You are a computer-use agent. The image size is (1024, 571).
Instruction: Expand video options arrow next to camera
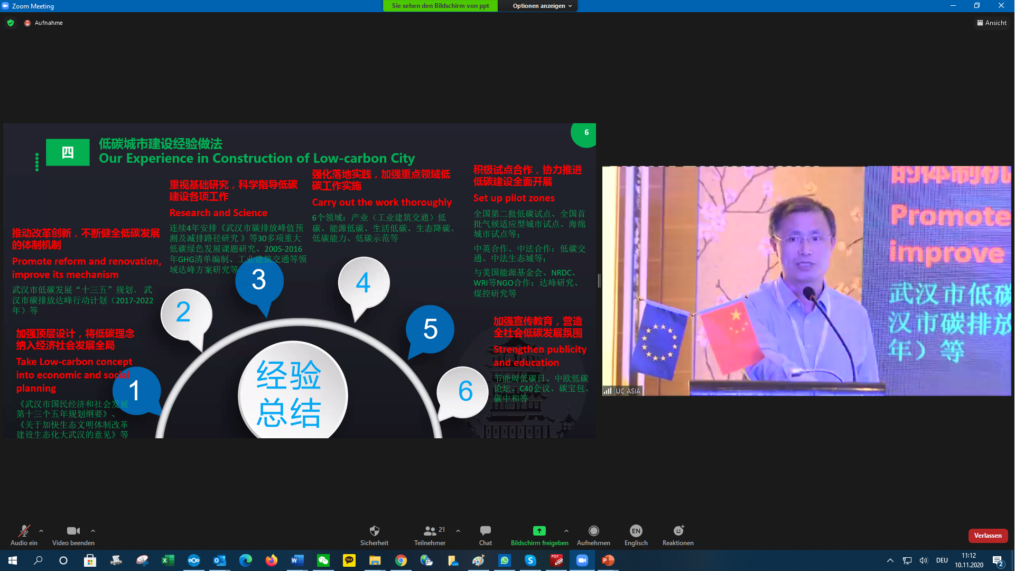[91, 531]
